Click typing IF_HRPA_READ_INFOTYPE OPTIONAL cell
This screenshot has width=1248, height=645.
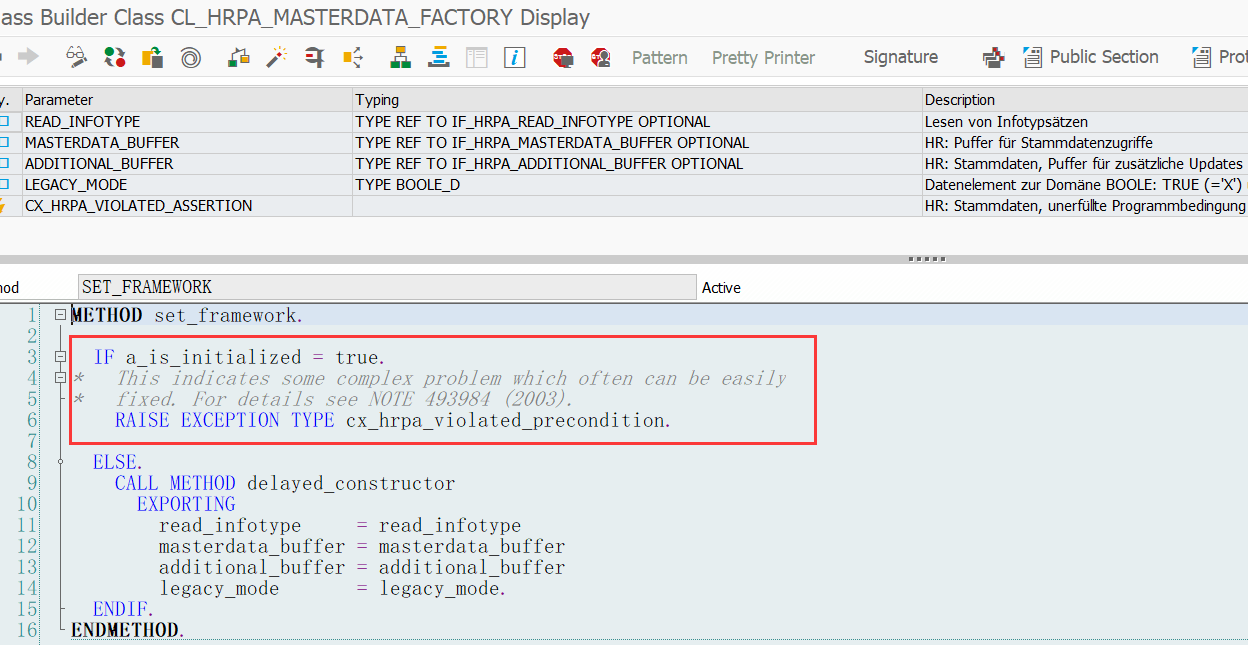pyautogui.click(x=637, y=121)
